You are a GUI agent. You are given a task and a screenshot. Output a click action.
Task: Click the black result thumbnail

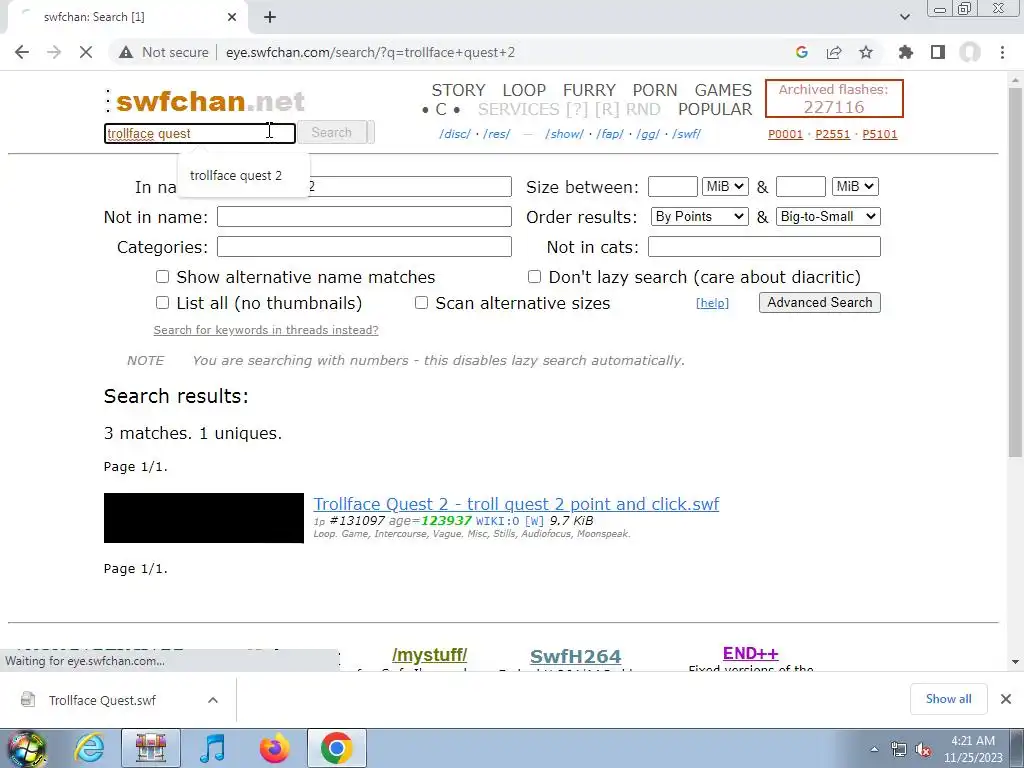204,518
